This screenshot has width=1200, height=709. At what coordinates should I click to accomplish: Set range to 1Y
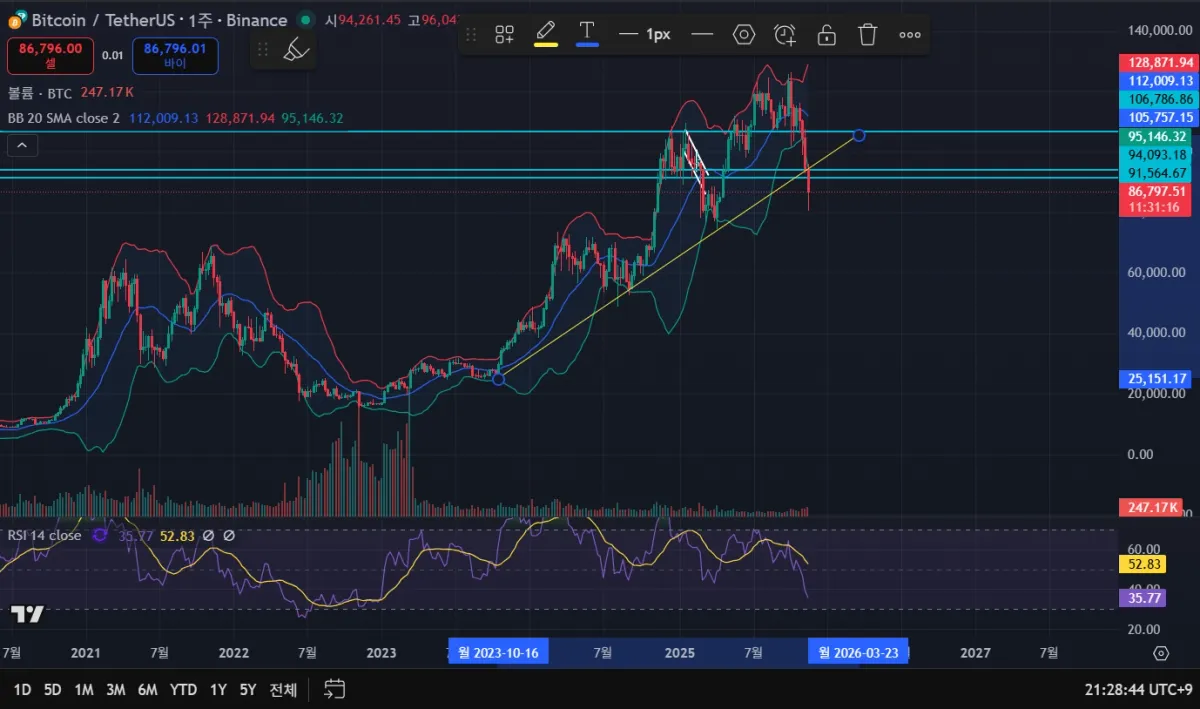point(217,689)
